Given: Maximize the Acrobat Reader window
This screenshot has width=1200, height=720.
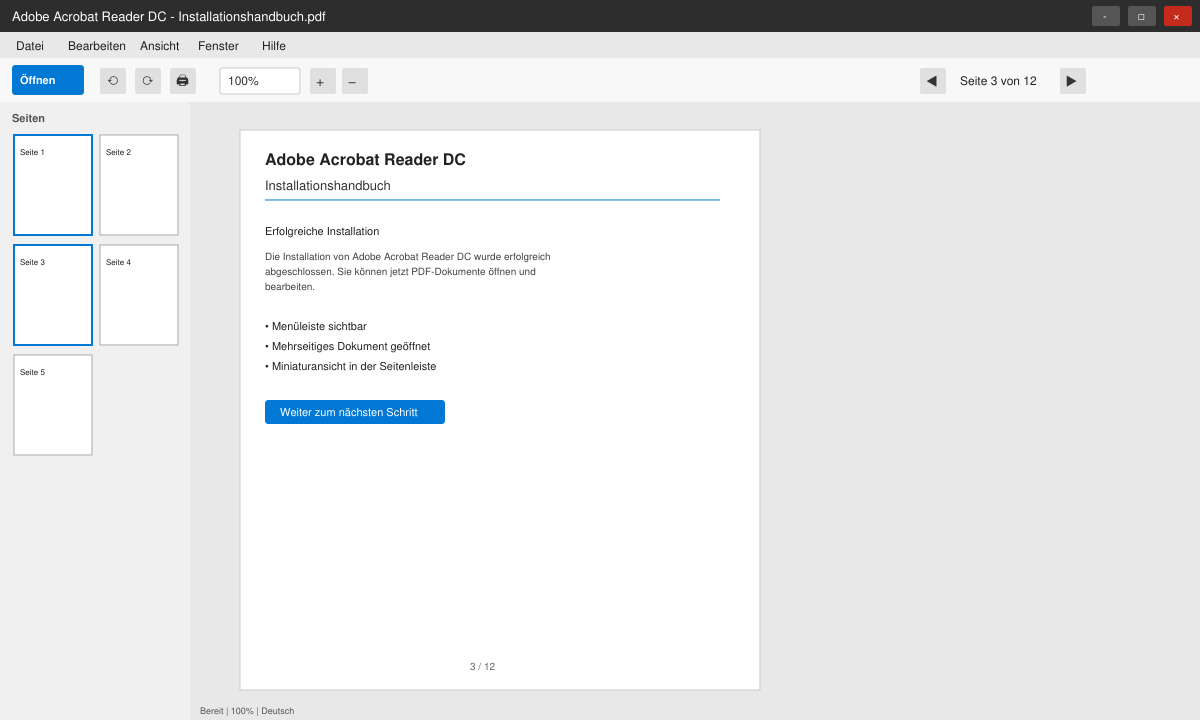Looking at the screenshot, I should point(1142,16).
